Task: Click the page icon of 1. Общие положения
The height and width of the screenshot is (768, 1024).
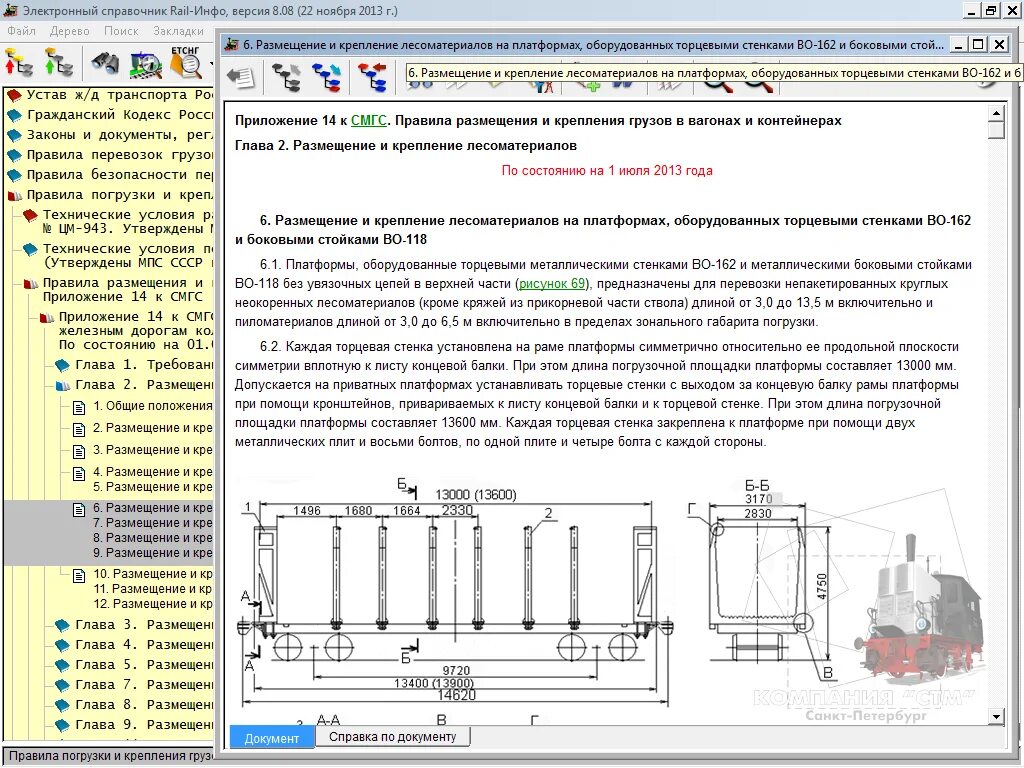Action: [79, 408]
